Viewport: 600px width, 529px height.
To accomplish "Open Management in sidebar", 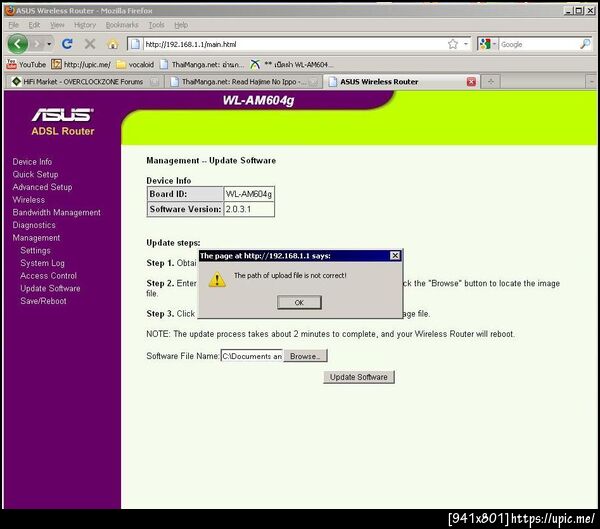I will [36, 237].
